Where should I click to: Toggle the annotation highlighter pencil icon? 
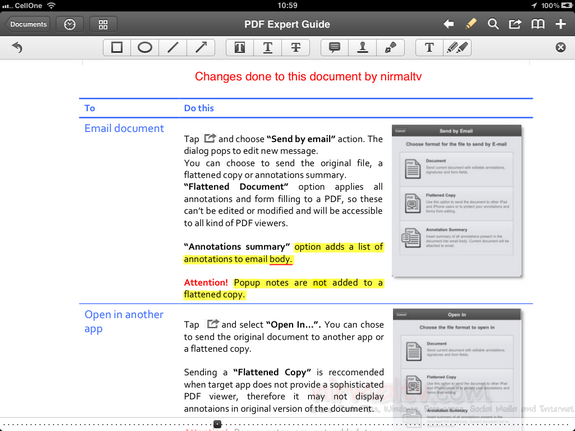470,24
